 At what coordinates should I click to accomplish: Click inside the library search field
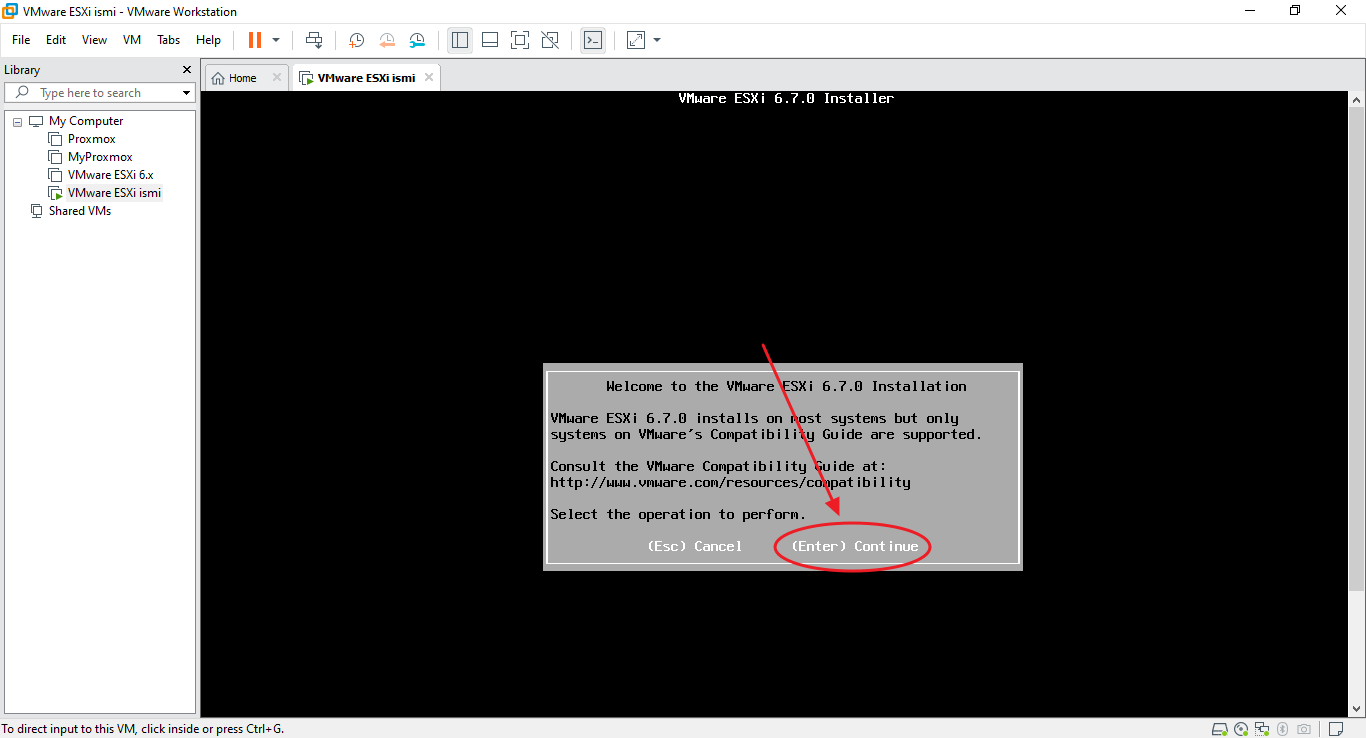100,92
